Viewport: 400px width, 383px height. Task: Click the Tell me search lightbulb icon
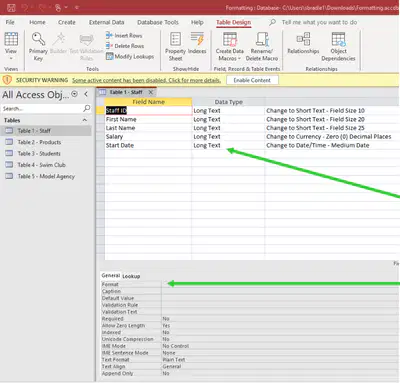click(x=272, y=22)
